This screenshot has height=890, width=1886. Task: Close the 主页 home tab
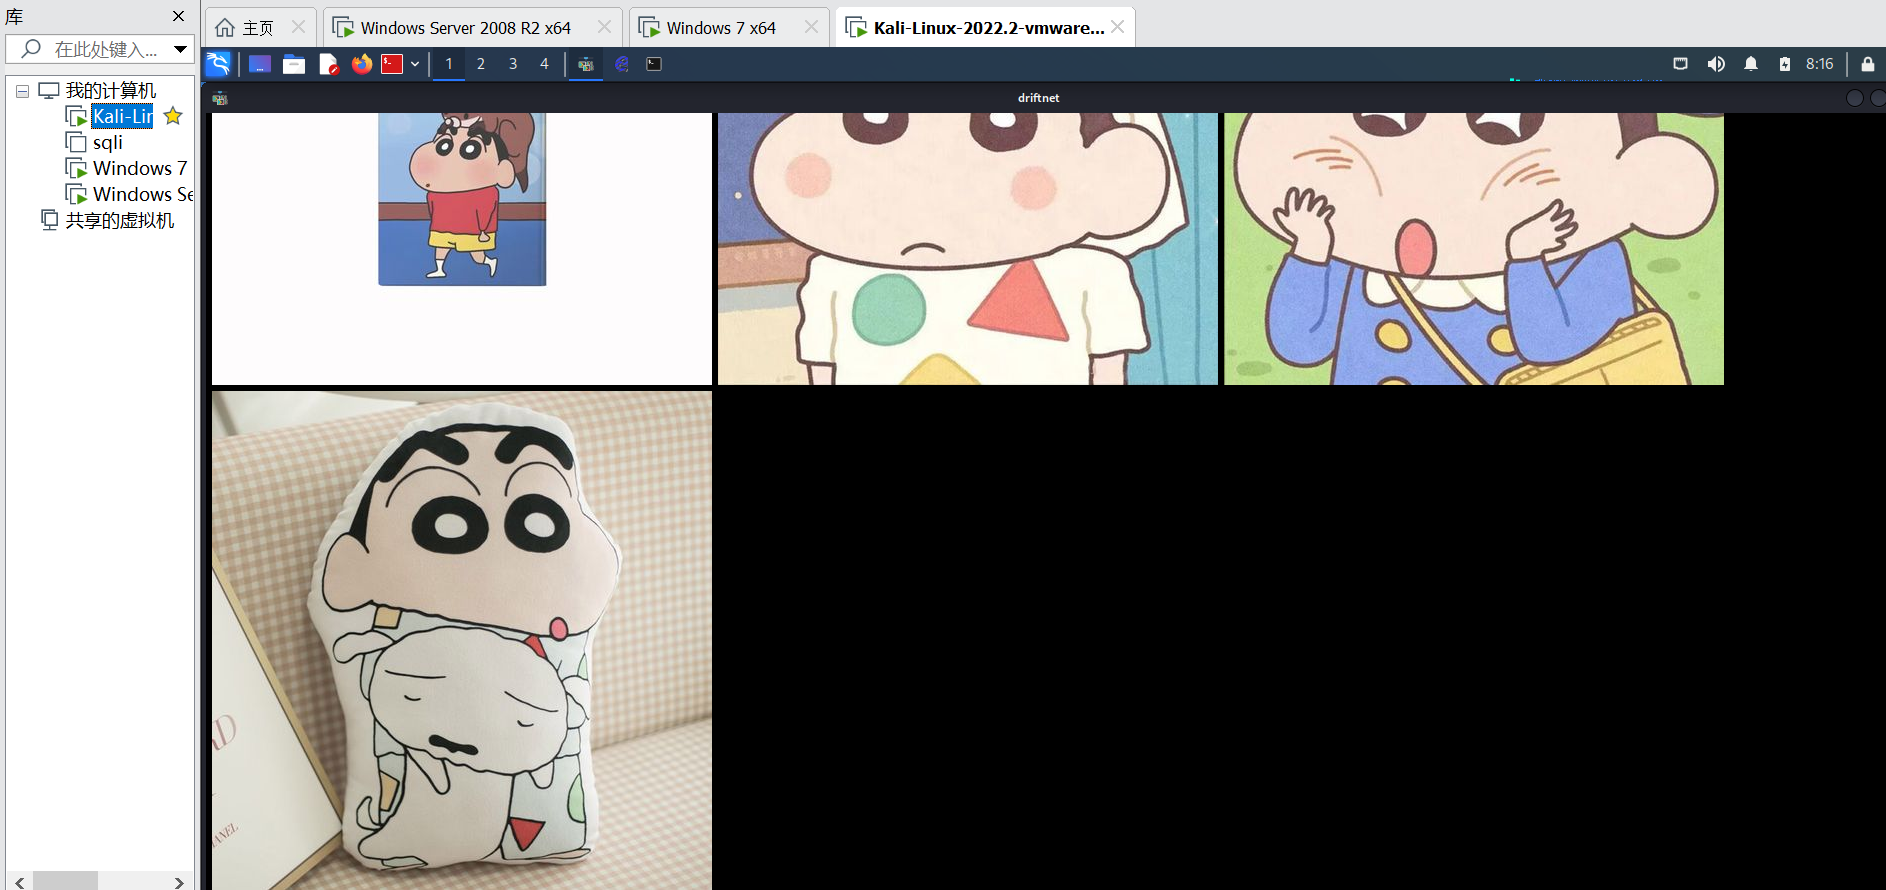pyautogui.click(x=298, y=27)
